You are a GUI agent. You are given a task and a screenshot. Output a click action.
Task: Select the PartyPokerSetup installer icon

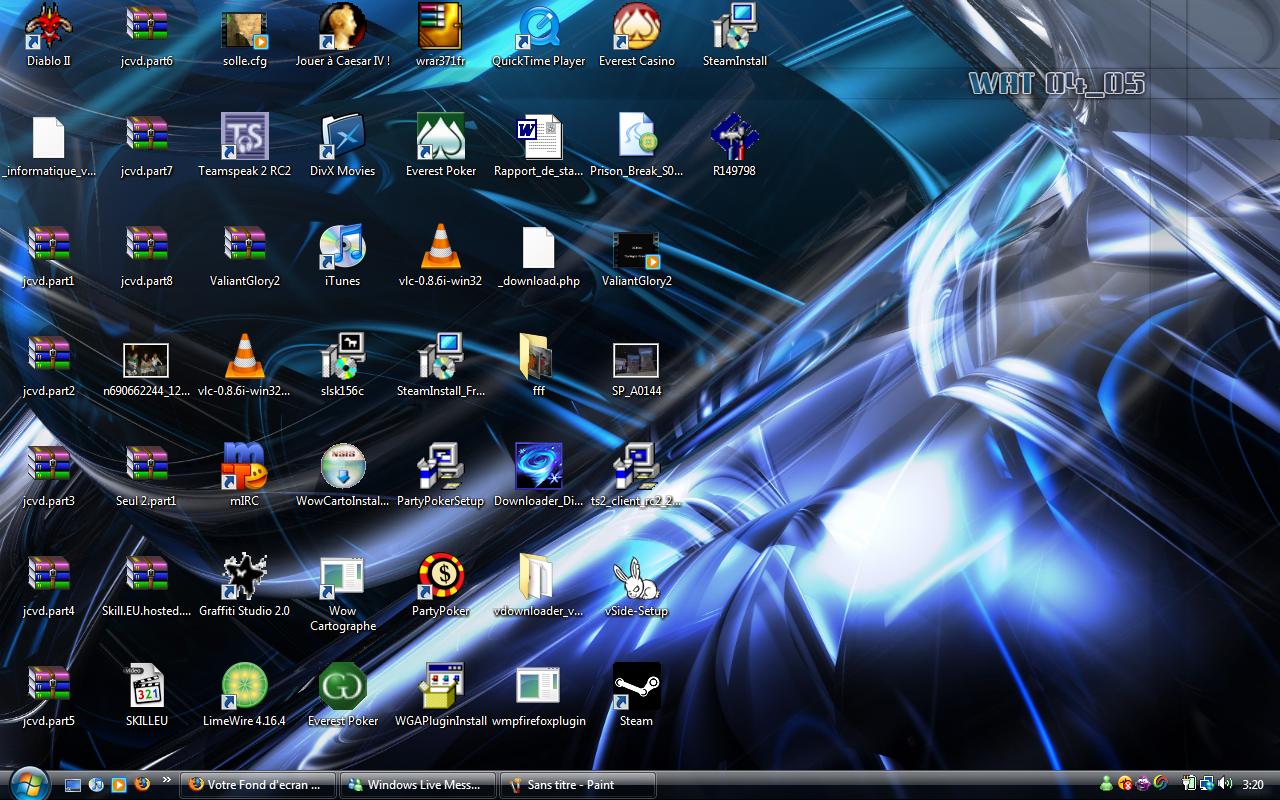440,467
